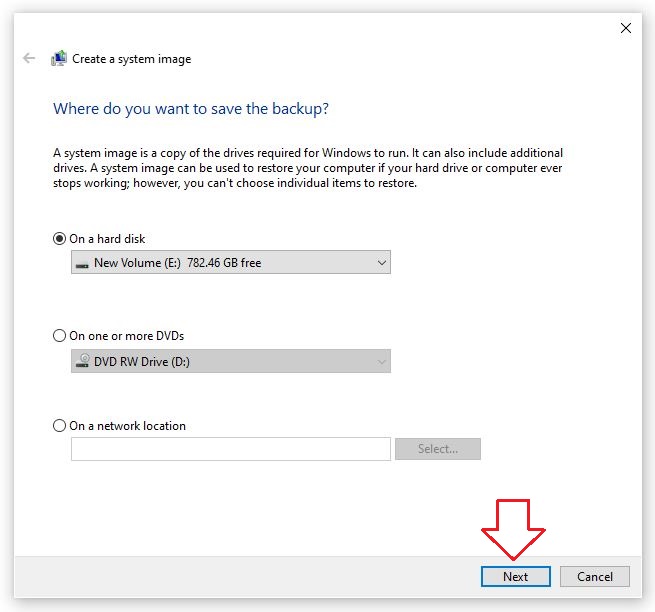Open the DVD RW Drive (D:) dropdown

coord(231,361)
